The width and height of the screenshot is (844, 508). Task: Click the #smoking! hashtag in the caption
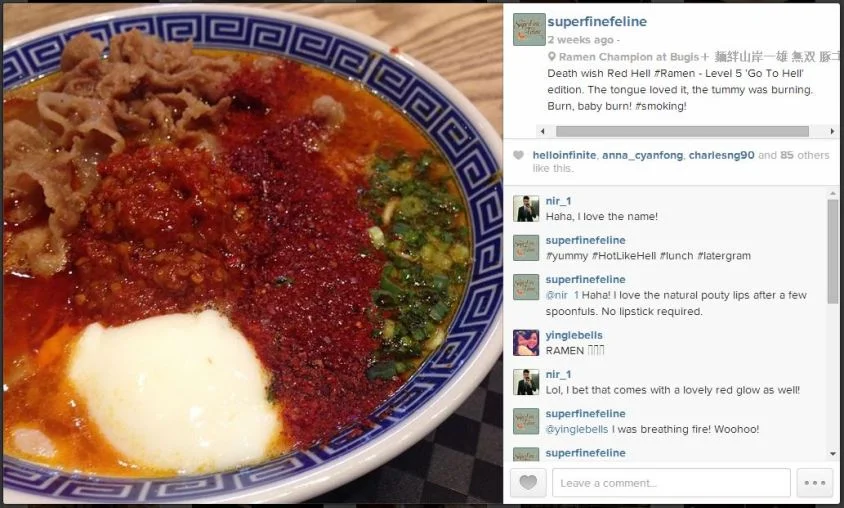click(x=660, y=106)
